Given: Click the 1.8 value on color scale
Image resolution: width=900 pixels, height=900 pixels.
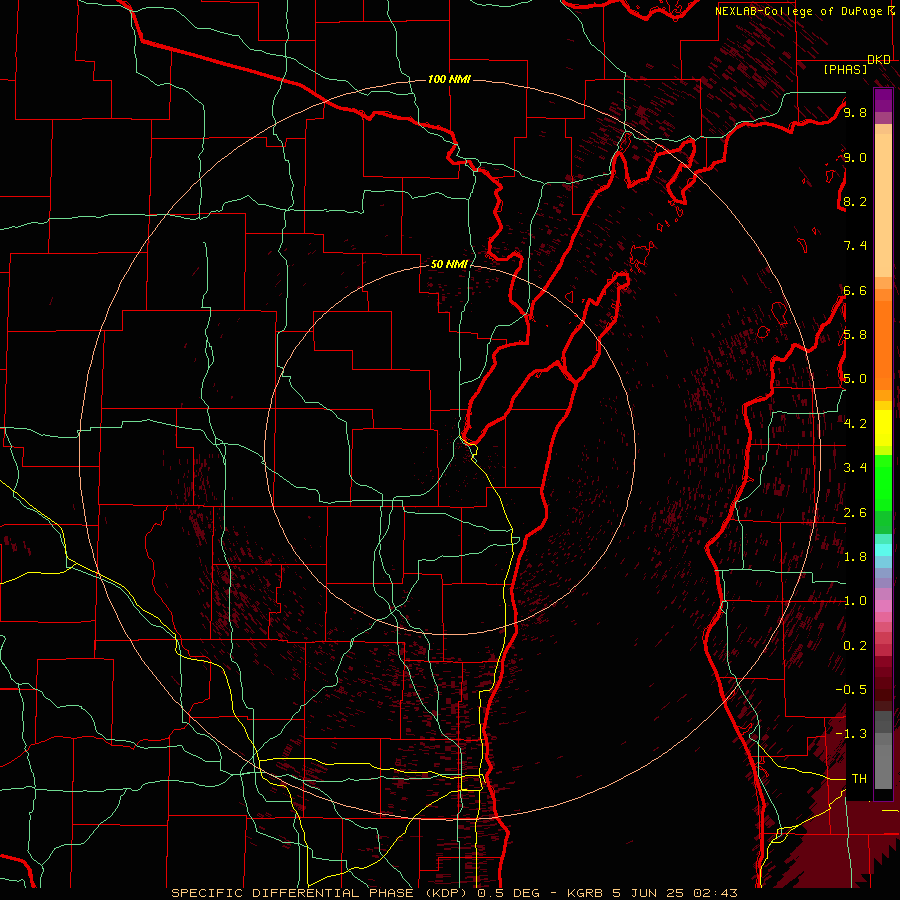Looking at the screenshot, I should 855,556.
